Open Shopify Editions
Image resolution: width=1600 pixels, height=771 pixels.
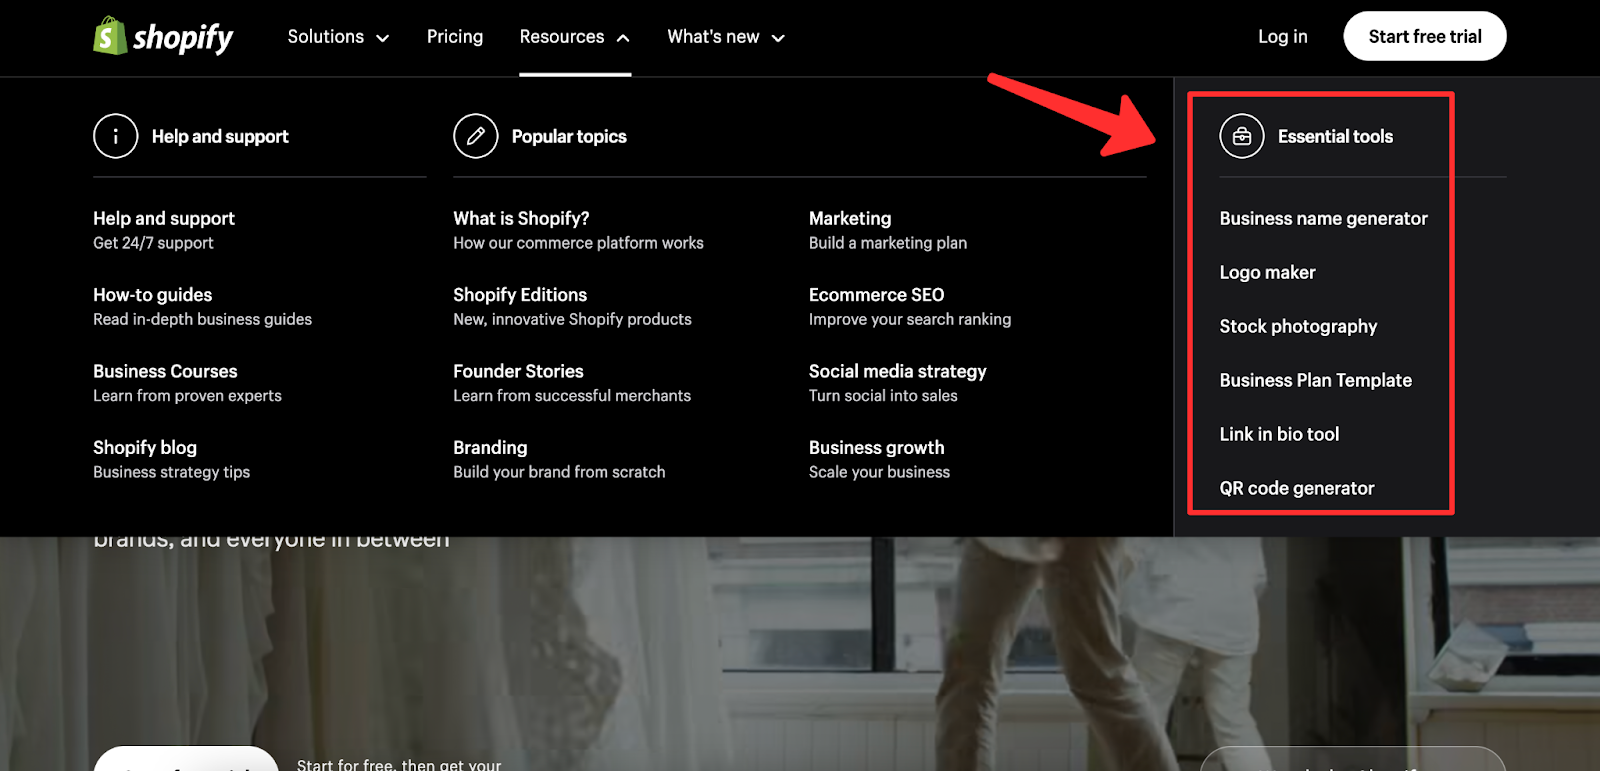point(572,307)
